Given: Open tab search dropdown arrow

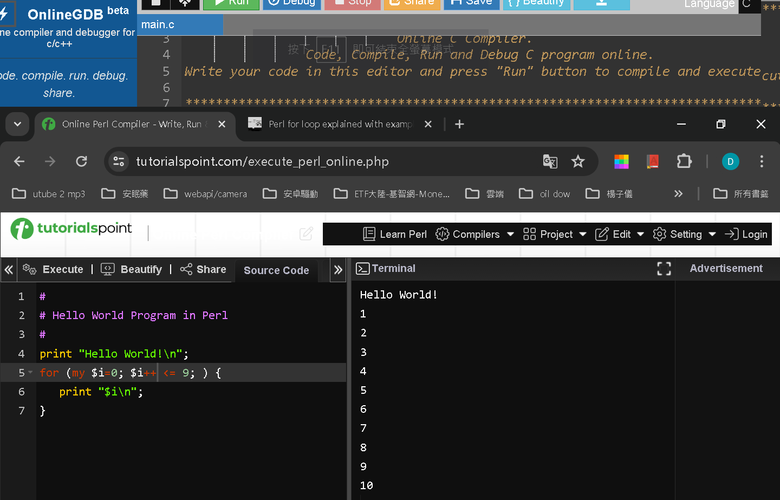Looking at the screenshot, I should coord(17,124).
